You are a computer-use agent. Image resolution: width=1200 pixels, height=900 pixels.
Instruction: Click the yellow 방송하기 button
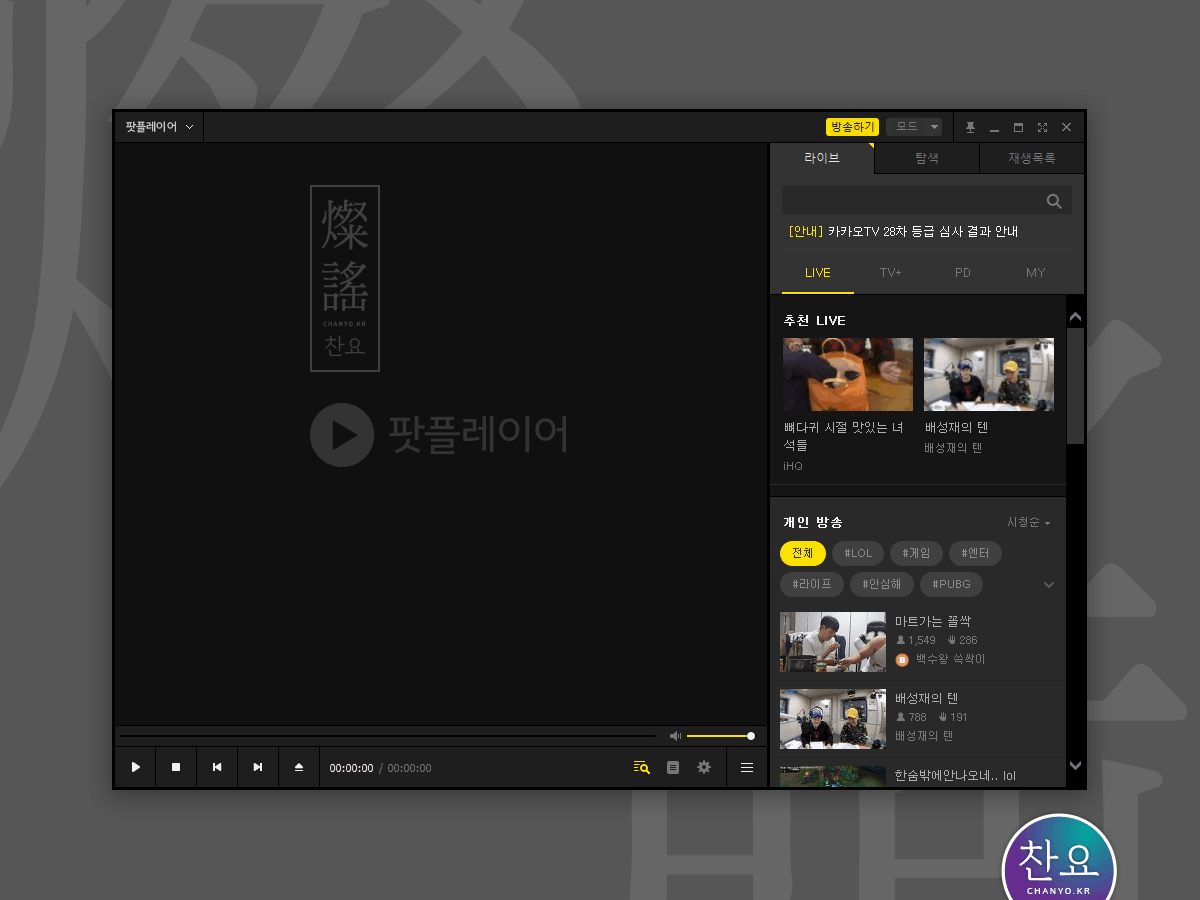tap(852, 127)
